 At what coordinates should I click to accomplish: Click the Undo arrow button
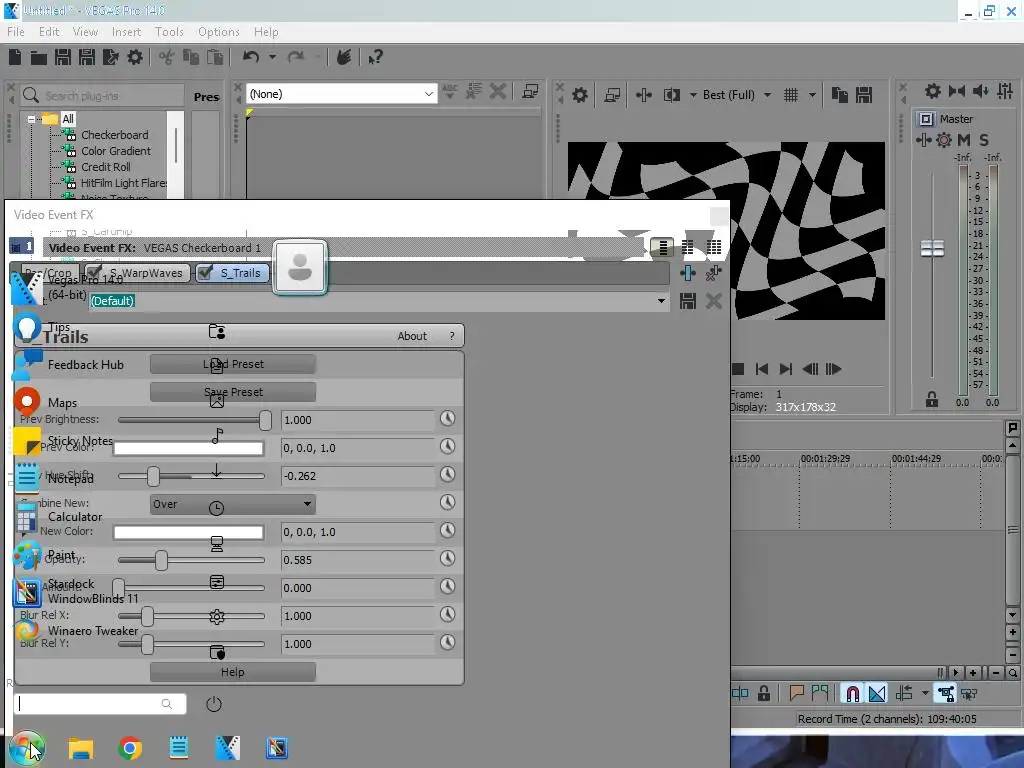pos(251,57)
